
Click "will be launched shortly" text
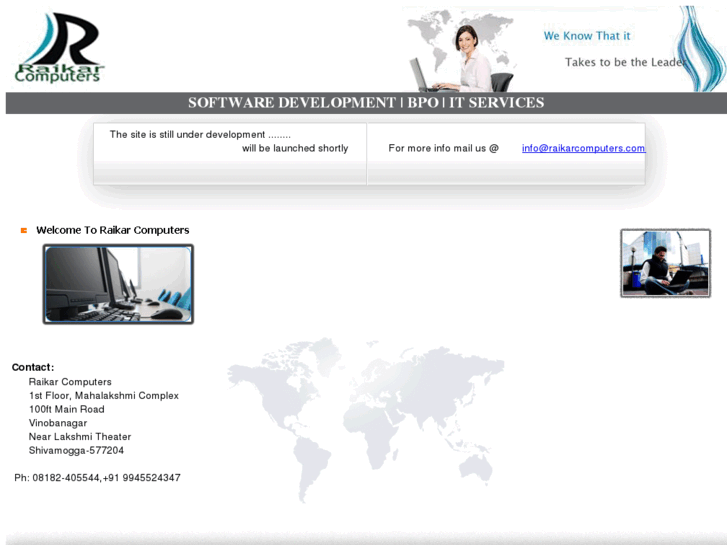pyautogui.click(x=295, y=148)
